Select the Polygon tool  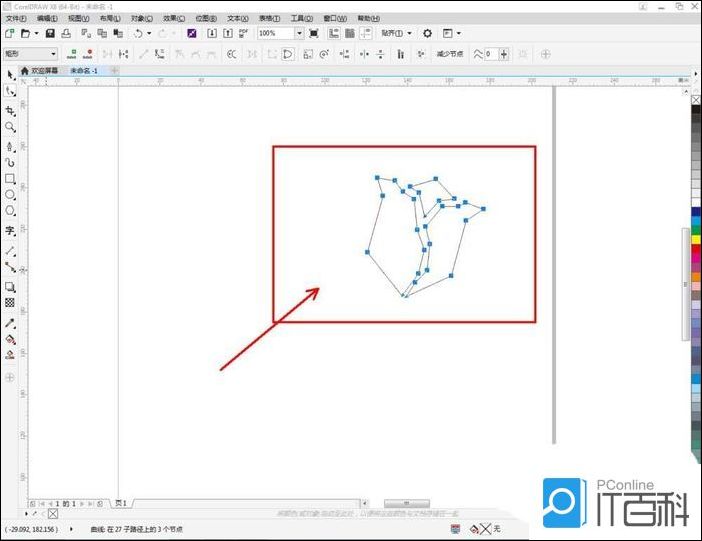click(10, 211)
